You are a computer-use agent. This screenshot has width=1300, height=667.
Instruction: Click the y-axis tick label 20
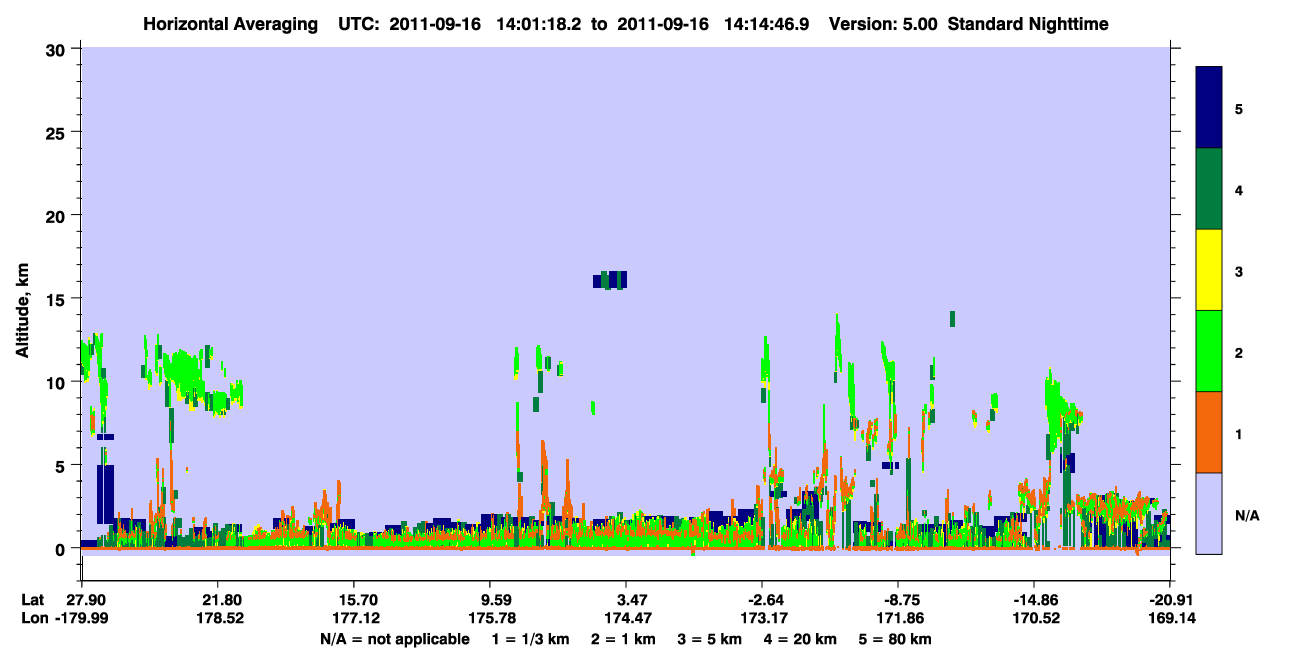tap(58, 216)
